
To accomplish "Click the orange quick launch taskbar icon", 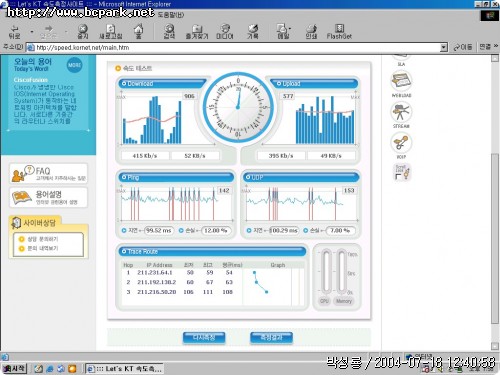I will tap(72, 369).
